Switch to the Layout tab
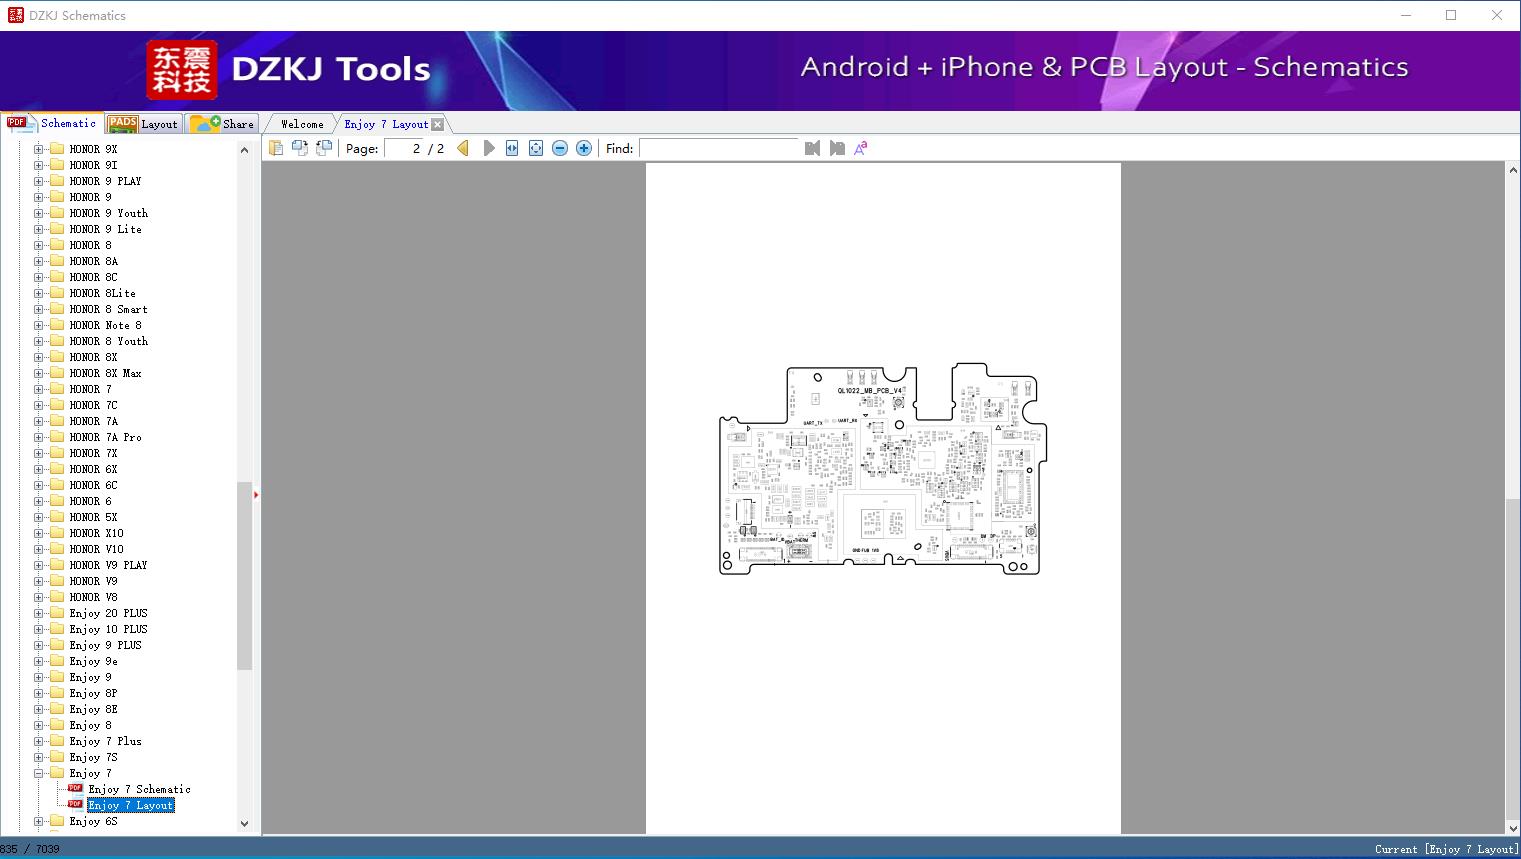Screen dimensions: 1521x859 pyautogui.click(x=144, y=124)
